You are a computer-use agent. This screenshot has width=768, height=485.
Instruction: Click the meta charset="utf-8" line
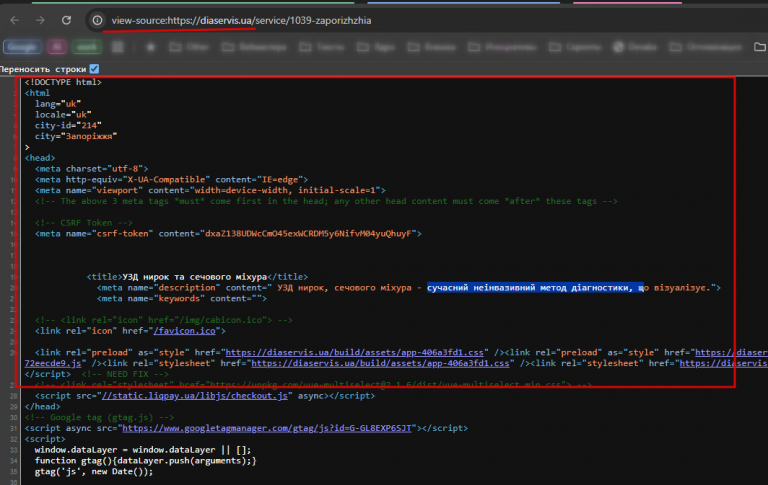(x=91, y=169)
